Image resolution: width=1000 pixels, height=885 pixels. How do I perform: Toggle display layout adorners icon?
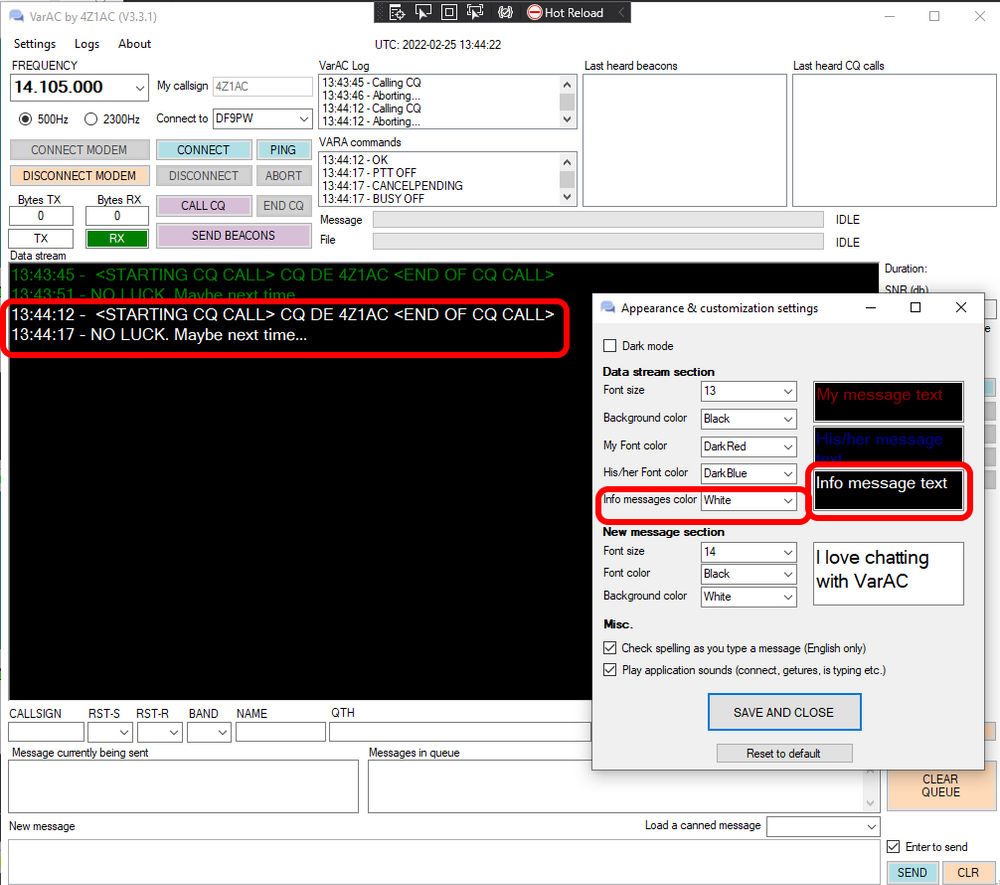[448, 11]
